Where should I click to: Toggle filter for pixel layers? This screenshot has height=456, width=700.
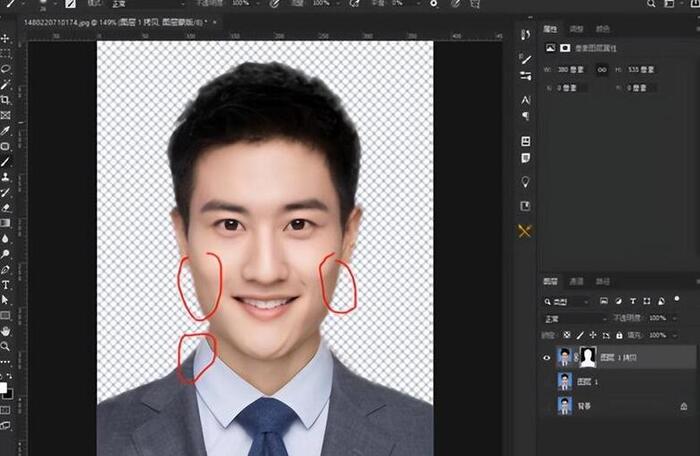(x=604, y=301)
